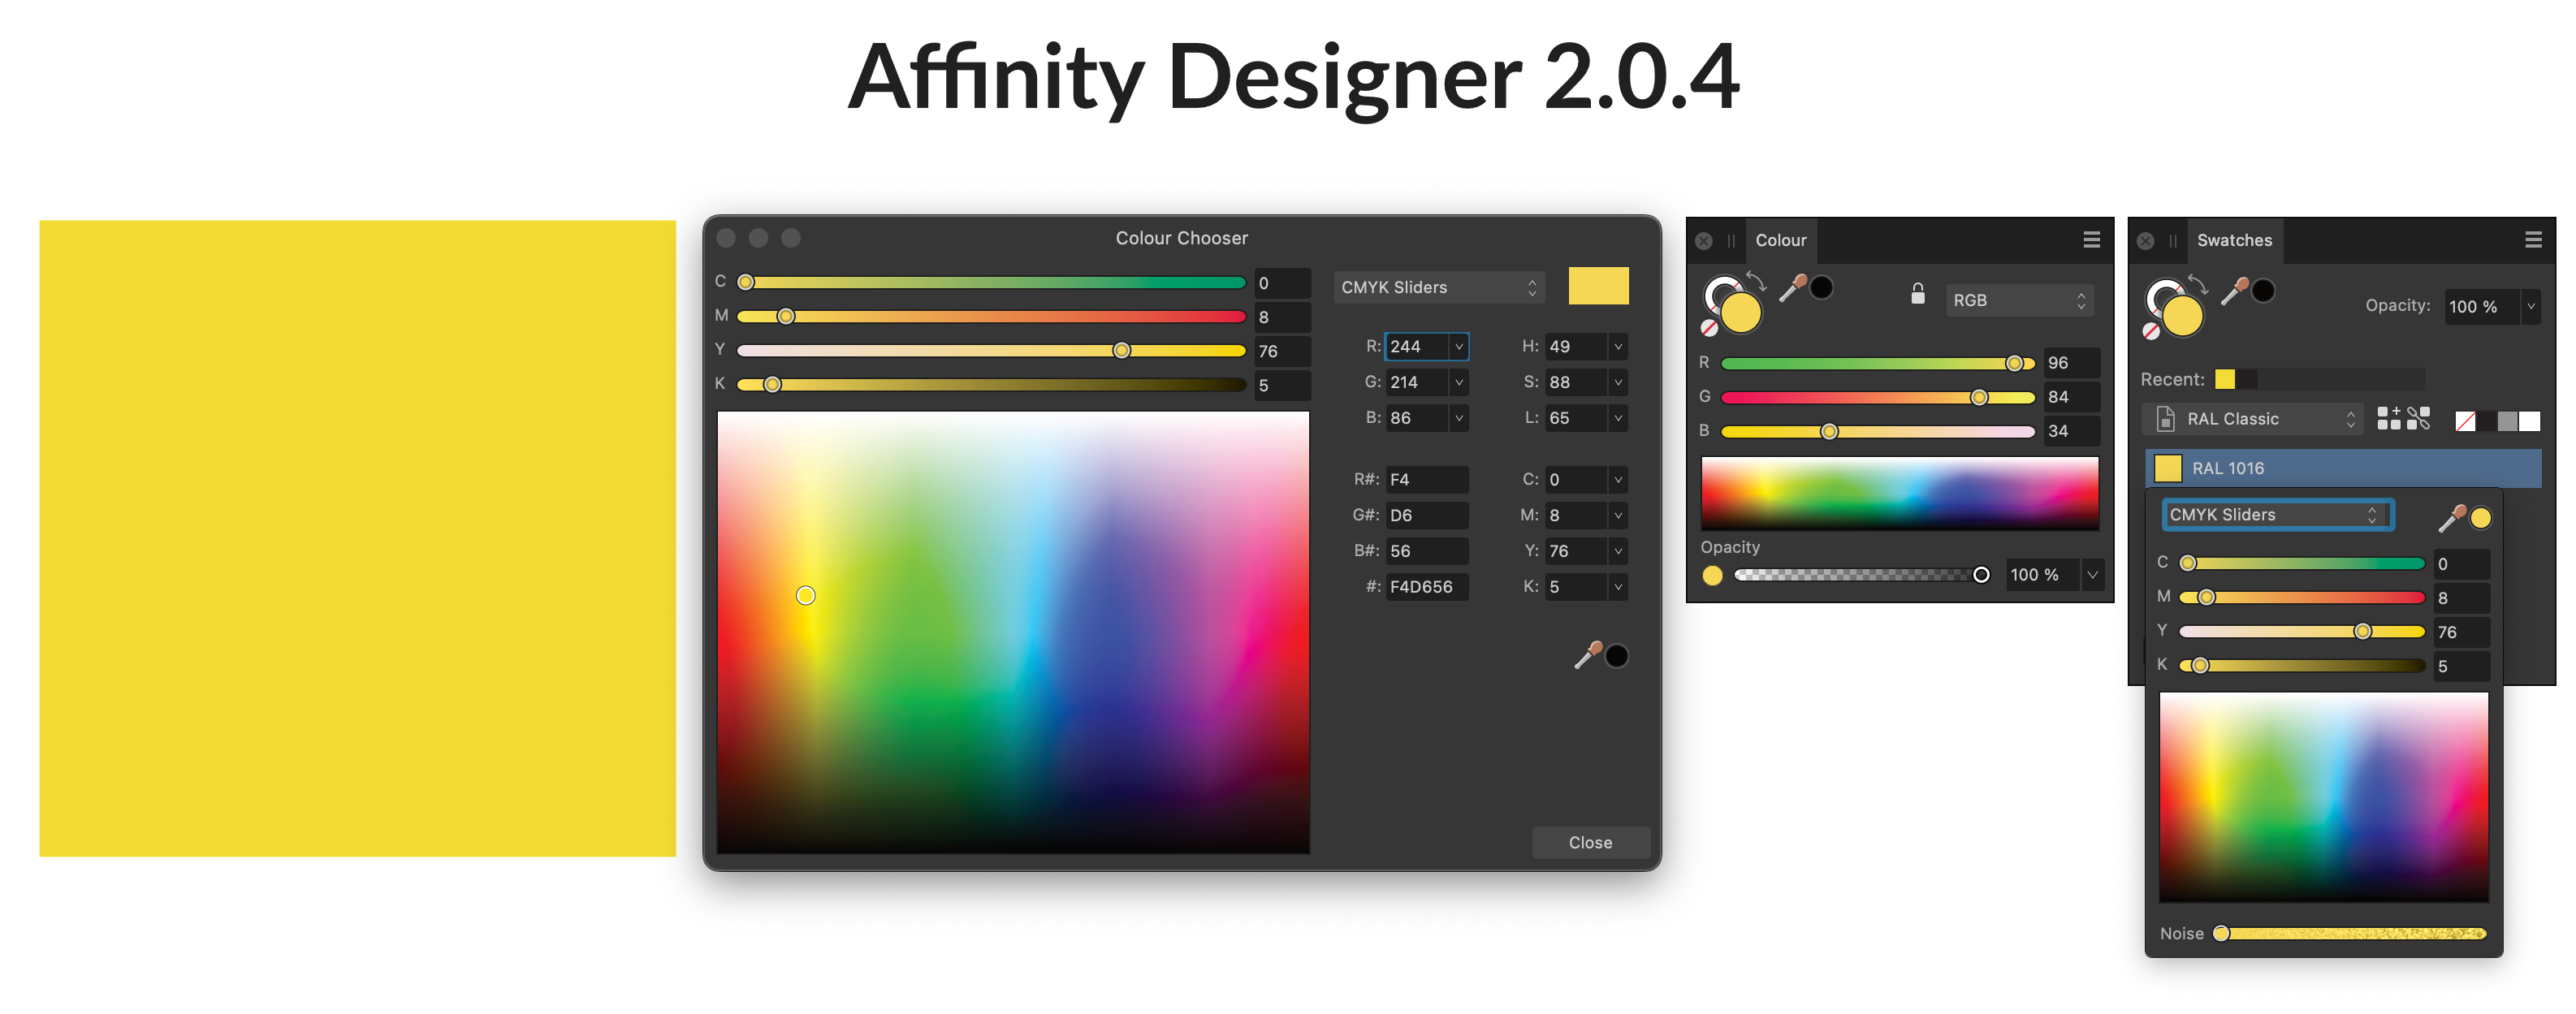Click the picked yellow well in swatch popup
Viewport: 2576px width, 1014px height.
pos(2481,518)
